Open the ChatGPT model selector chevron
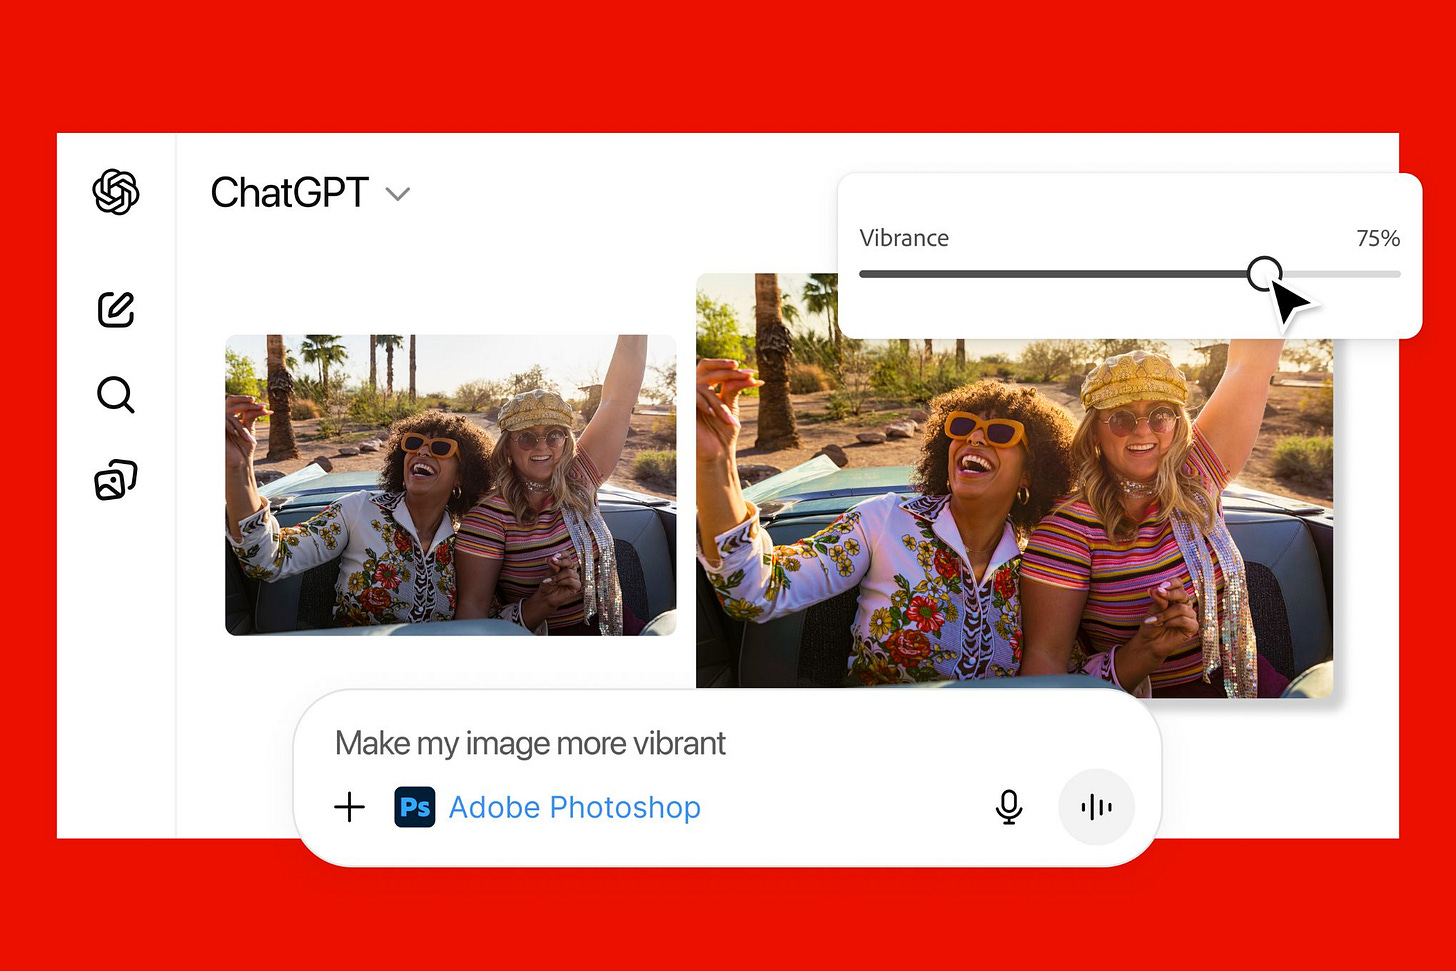 (x=398, y=194)
